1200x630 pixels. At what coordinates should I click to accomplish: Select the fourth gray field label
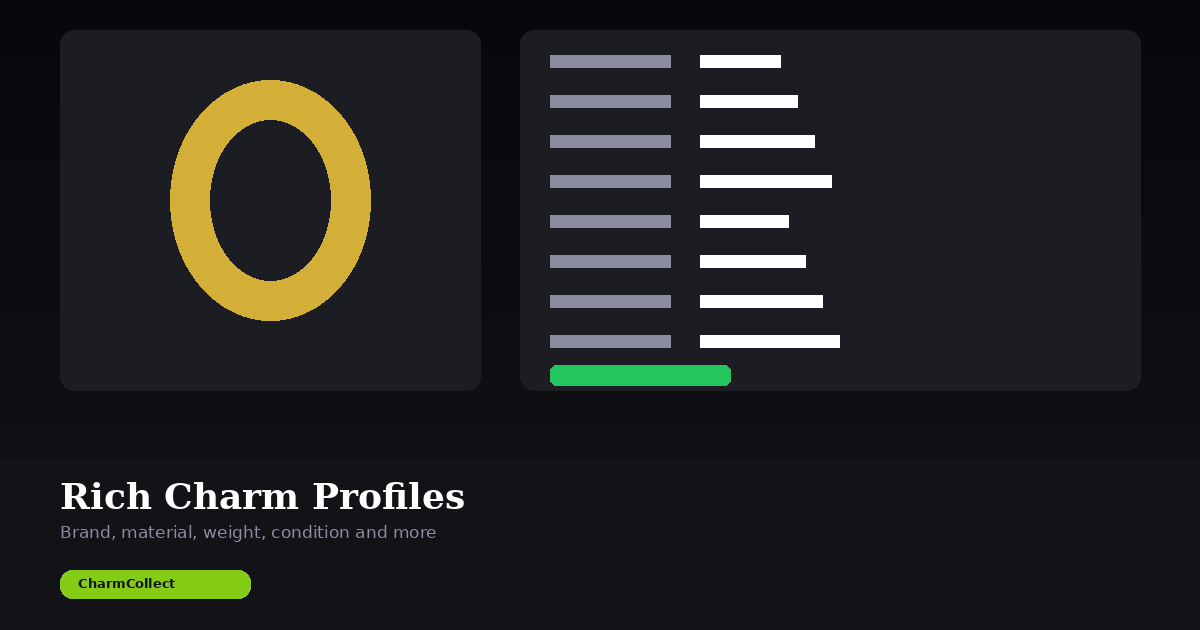(610, 181)
